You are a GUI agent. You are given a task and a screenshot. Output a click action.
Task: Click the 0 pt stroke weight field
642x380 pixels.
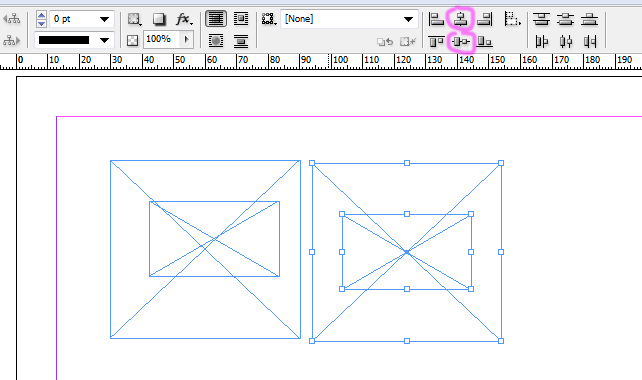tap(74, 19)
